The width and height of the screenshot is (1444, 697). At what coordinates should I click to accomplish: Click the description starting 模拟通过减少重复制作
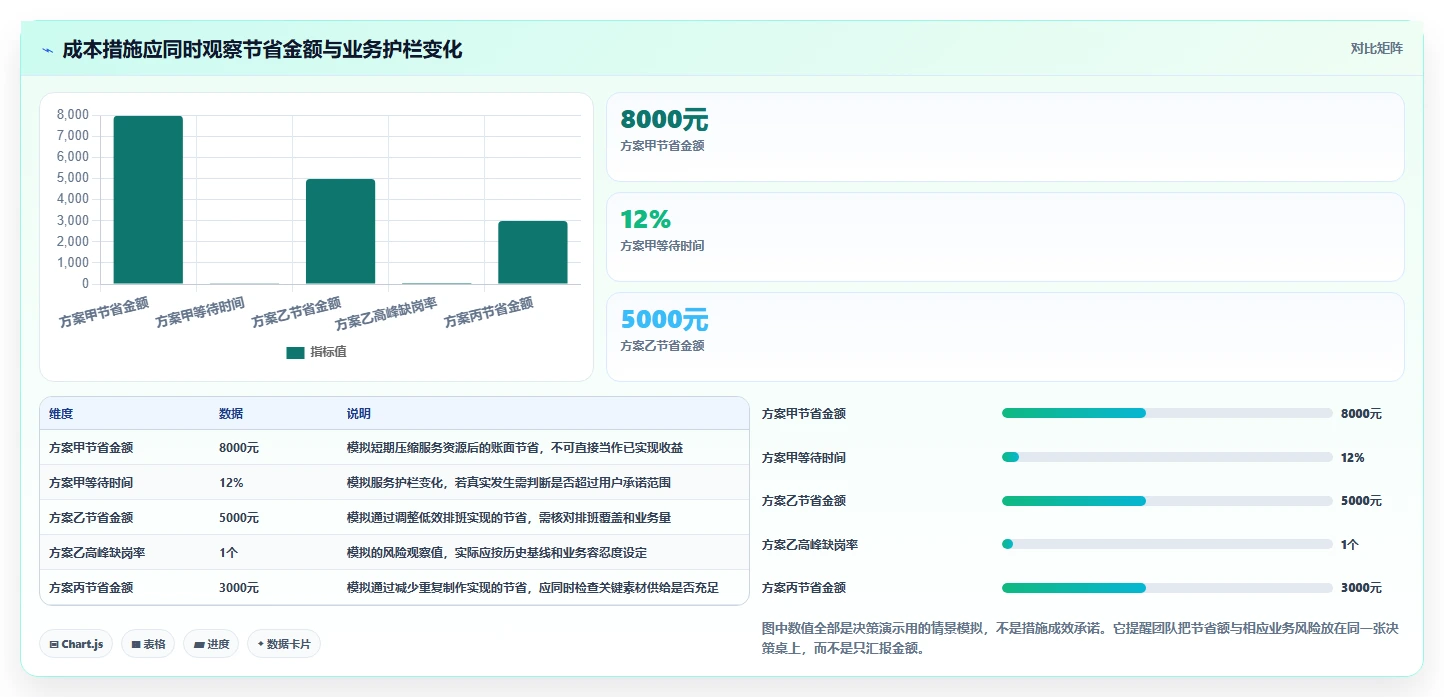pos(533,588)
